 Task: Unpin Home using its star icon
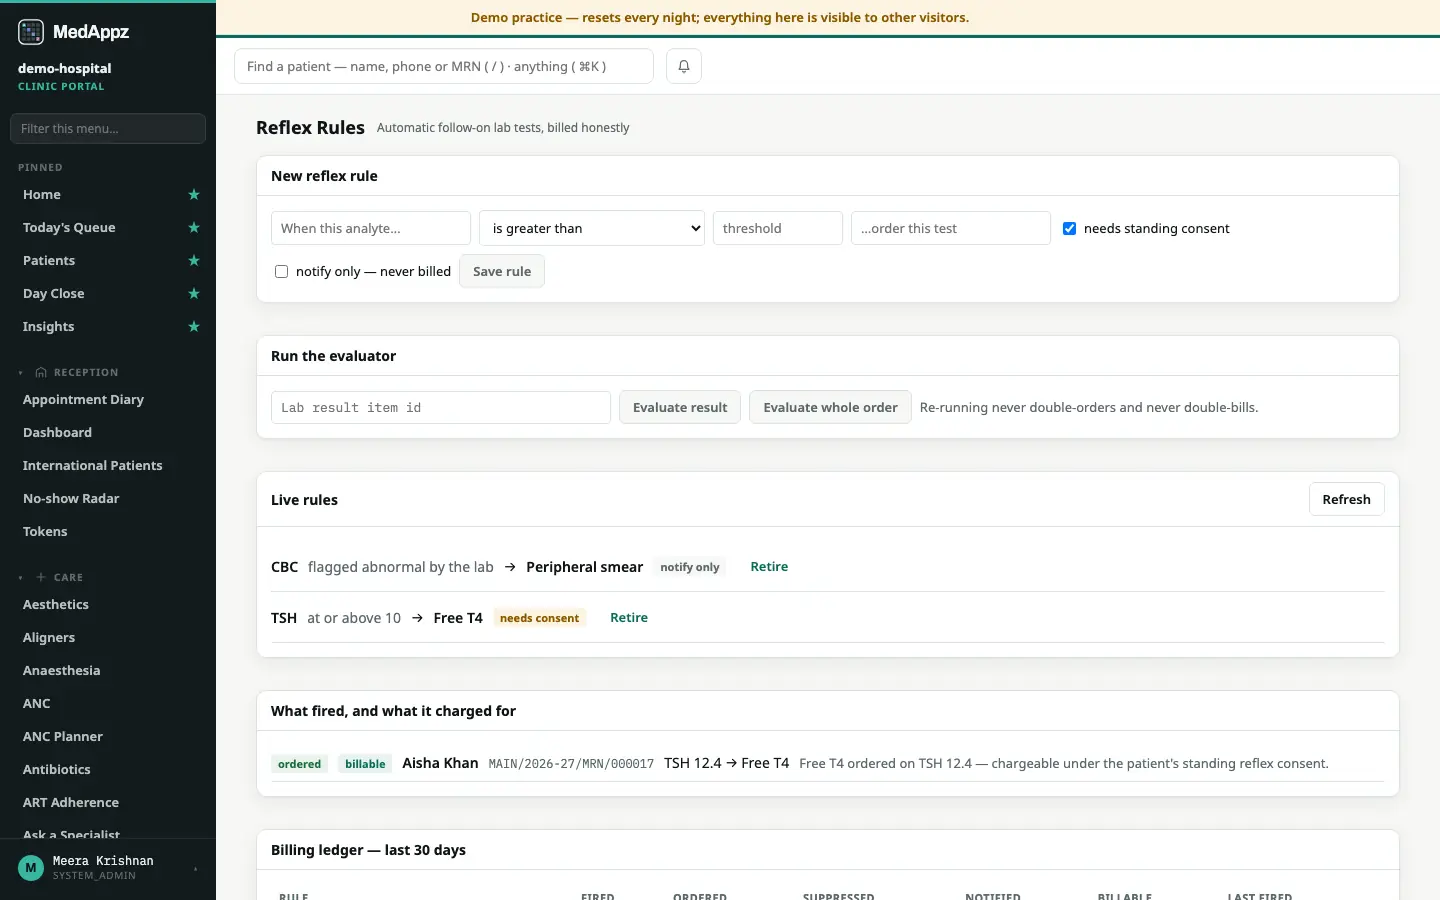[x=194, y=195]
